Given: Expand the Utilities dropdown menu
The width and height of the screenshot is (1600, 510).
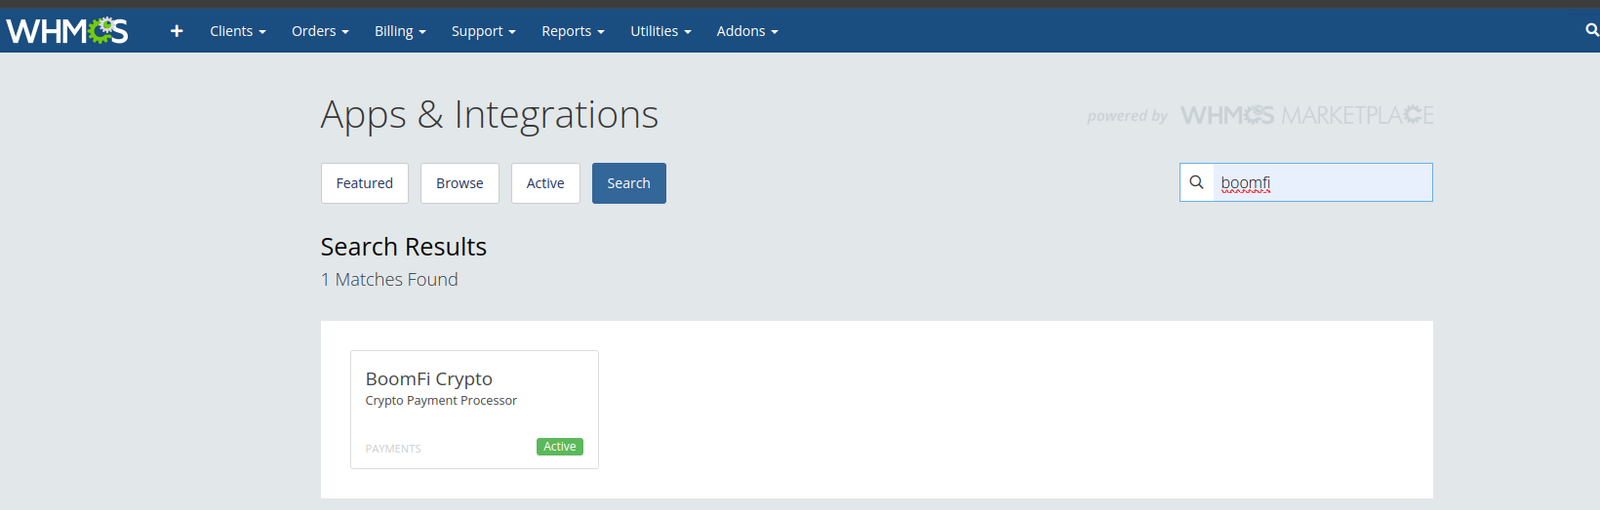Looking at the screenshot, I should (661, 31).
